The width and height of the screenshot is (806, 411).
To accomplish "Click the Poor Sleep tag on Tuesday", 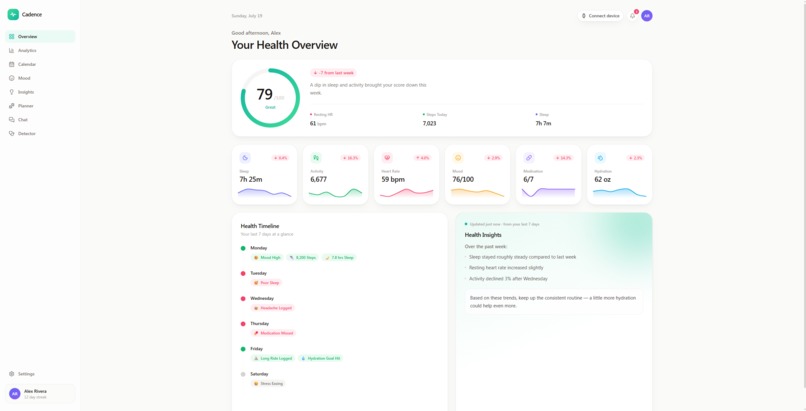I will pos(266,283).
